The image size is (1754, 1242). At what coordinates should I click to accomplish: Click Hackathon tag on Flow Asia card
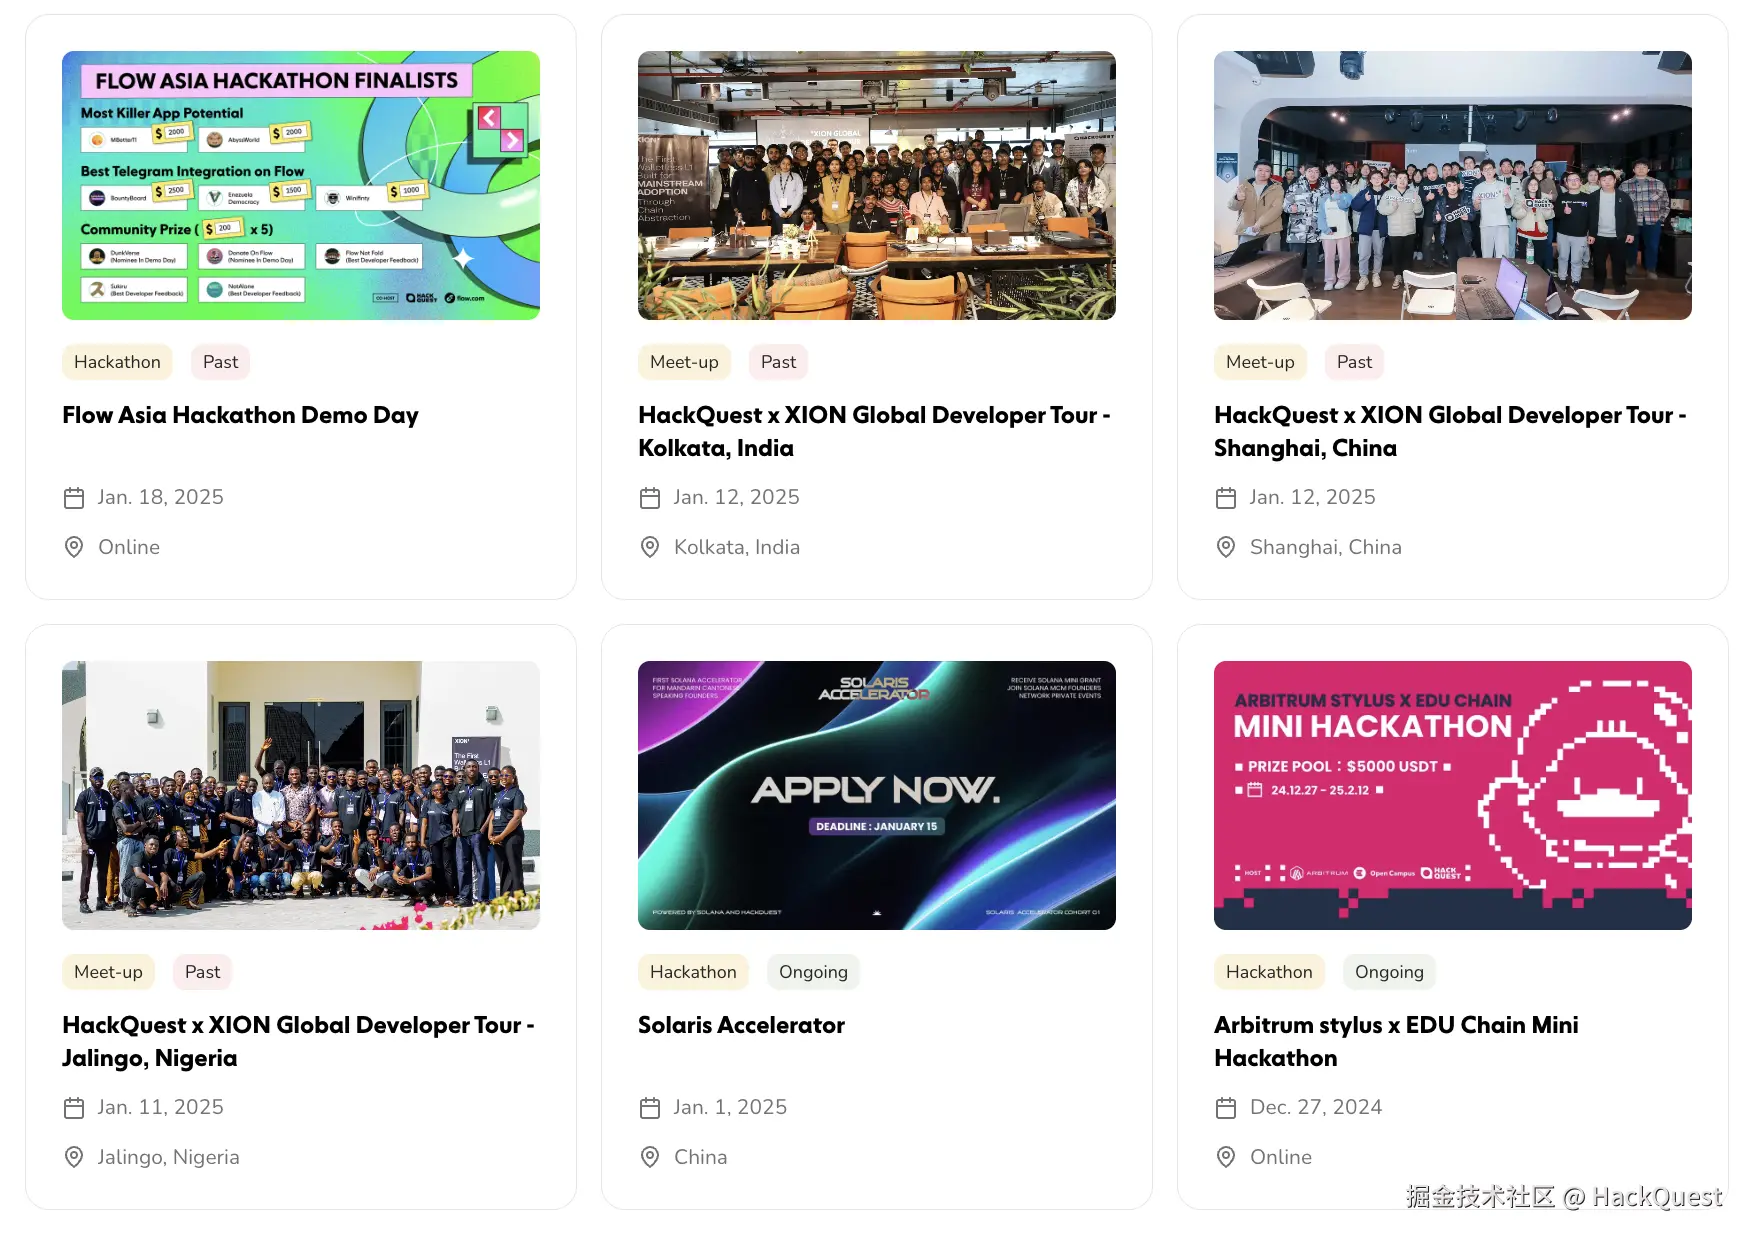[x=117, y=362]
